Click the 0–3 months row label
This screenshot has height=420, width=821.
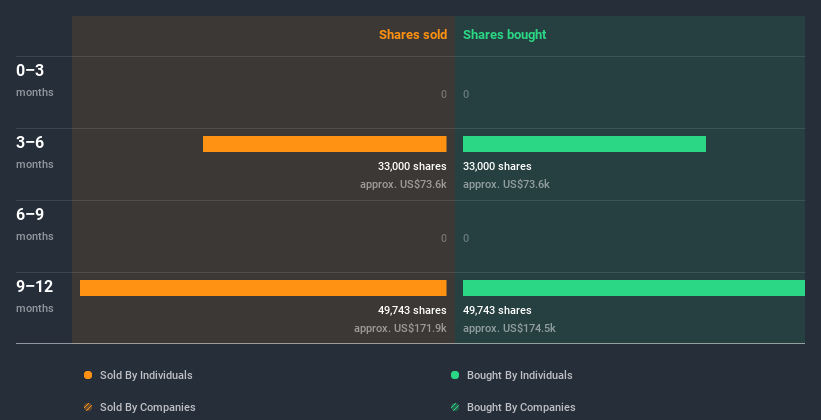(35, 80)
